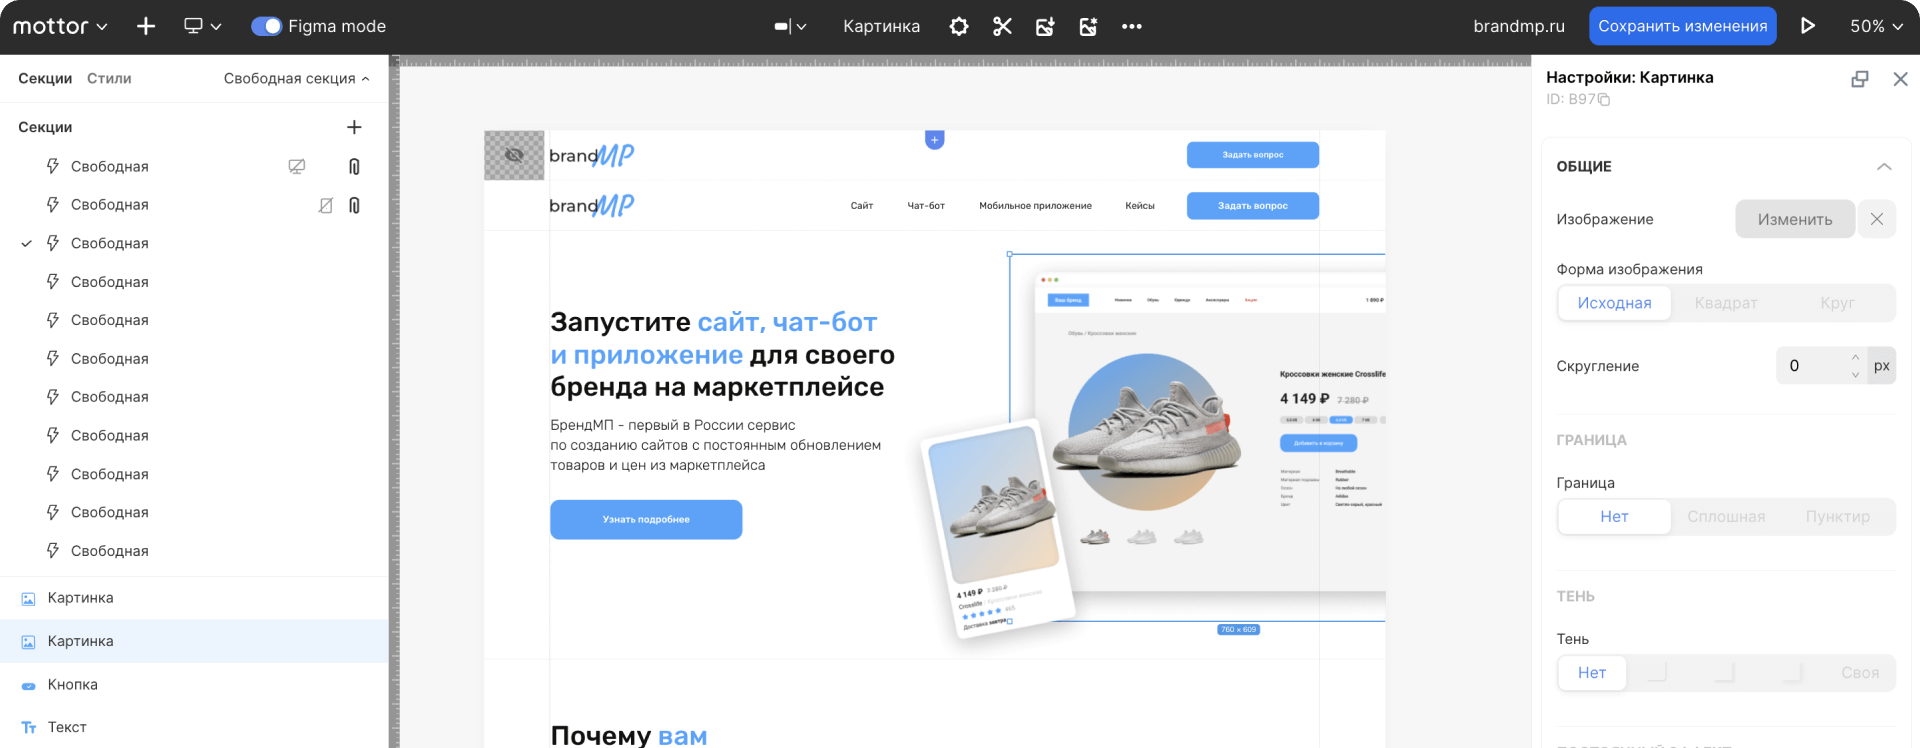The width and height of the screenshot is (1920, 748).
Task: Click the scissors cut icon
Action: [x=1002, y=26]
